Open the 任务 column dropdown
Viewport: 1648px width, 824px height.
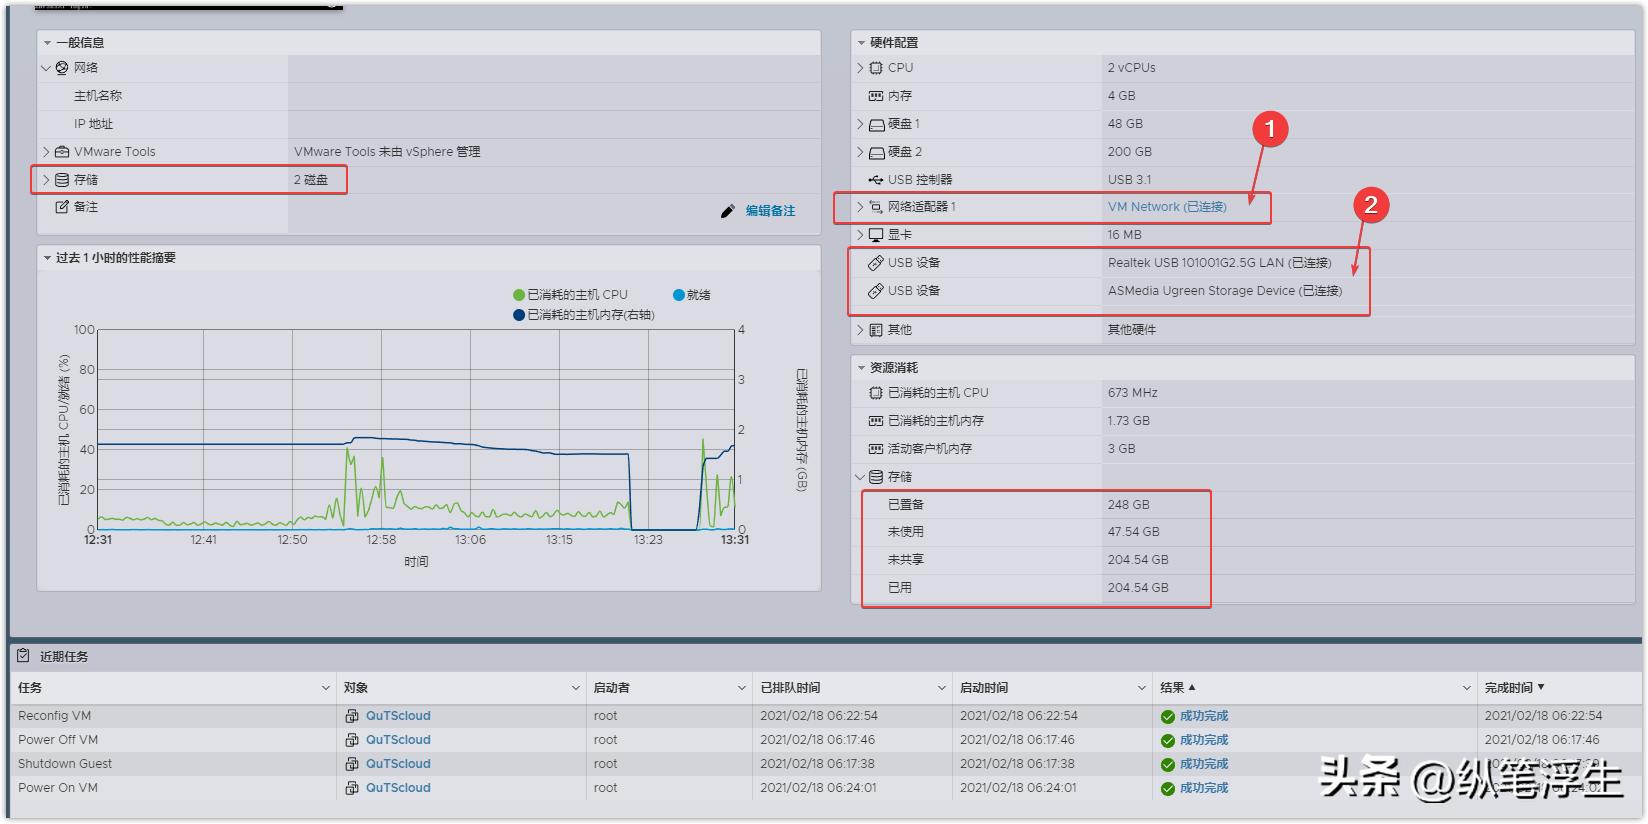325,688
